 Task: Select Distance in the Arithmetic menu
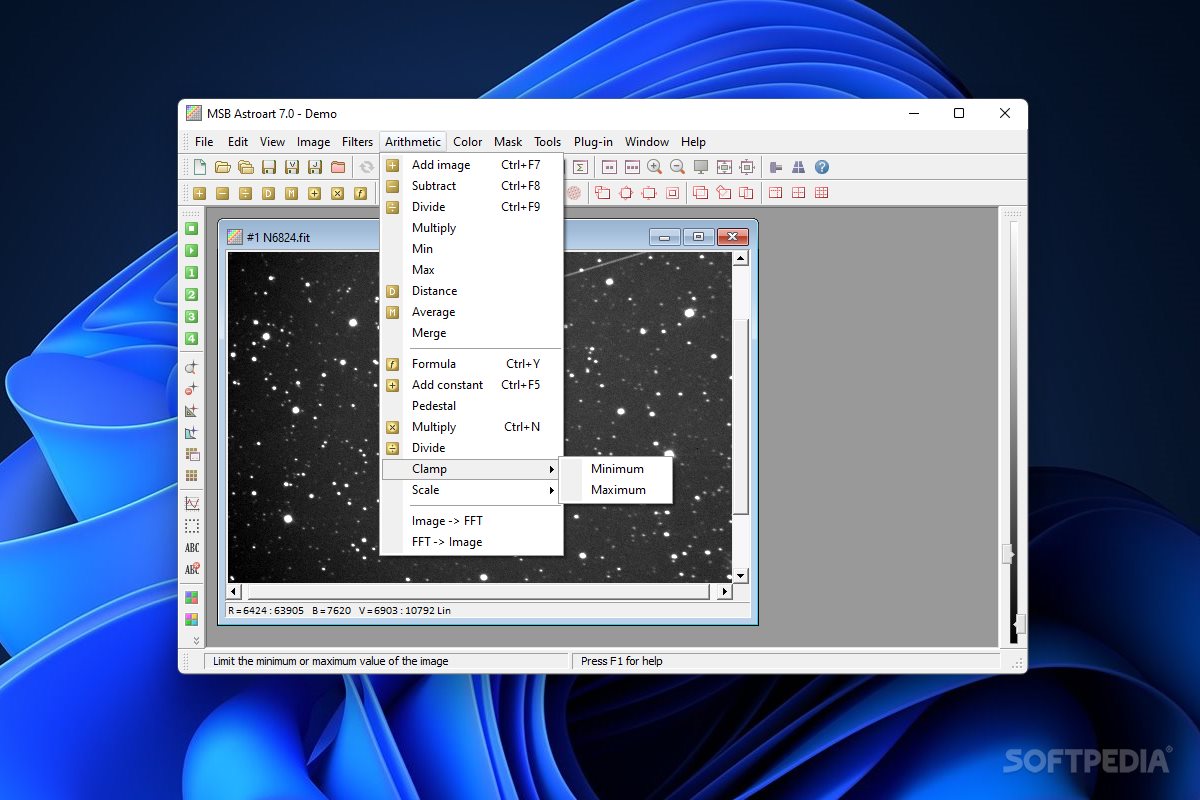point(472,291)
